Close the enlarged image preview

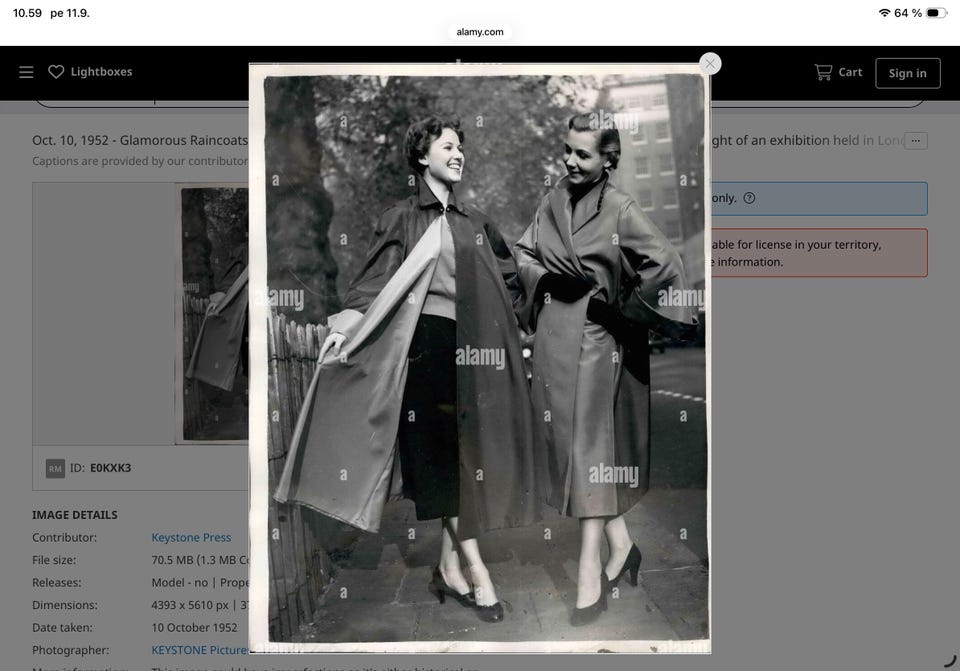[710, 64]
